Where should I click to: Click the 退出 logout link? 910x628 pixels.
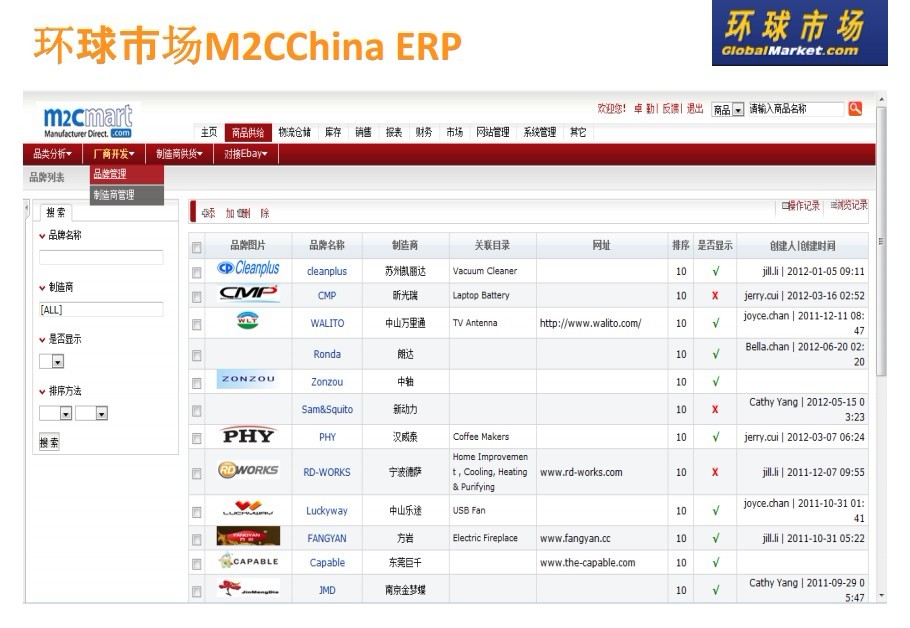[695, 109]
